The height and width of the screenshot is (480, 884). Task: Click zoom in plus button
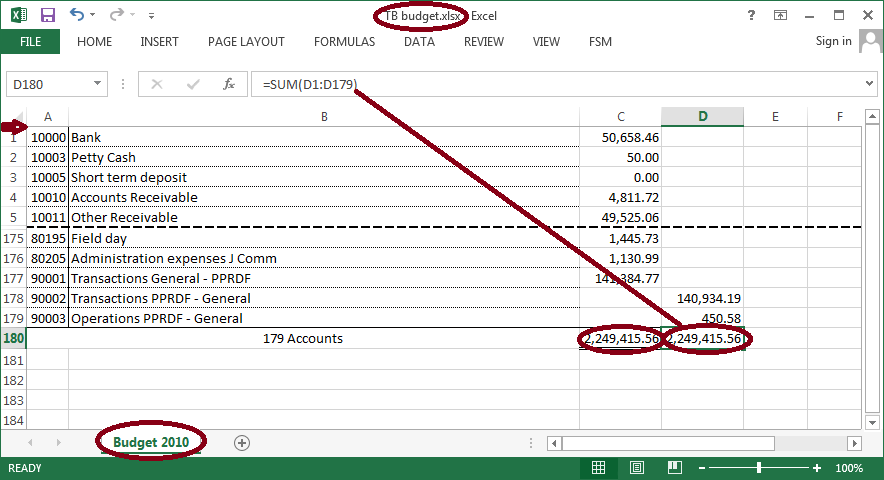coord(816,468)
